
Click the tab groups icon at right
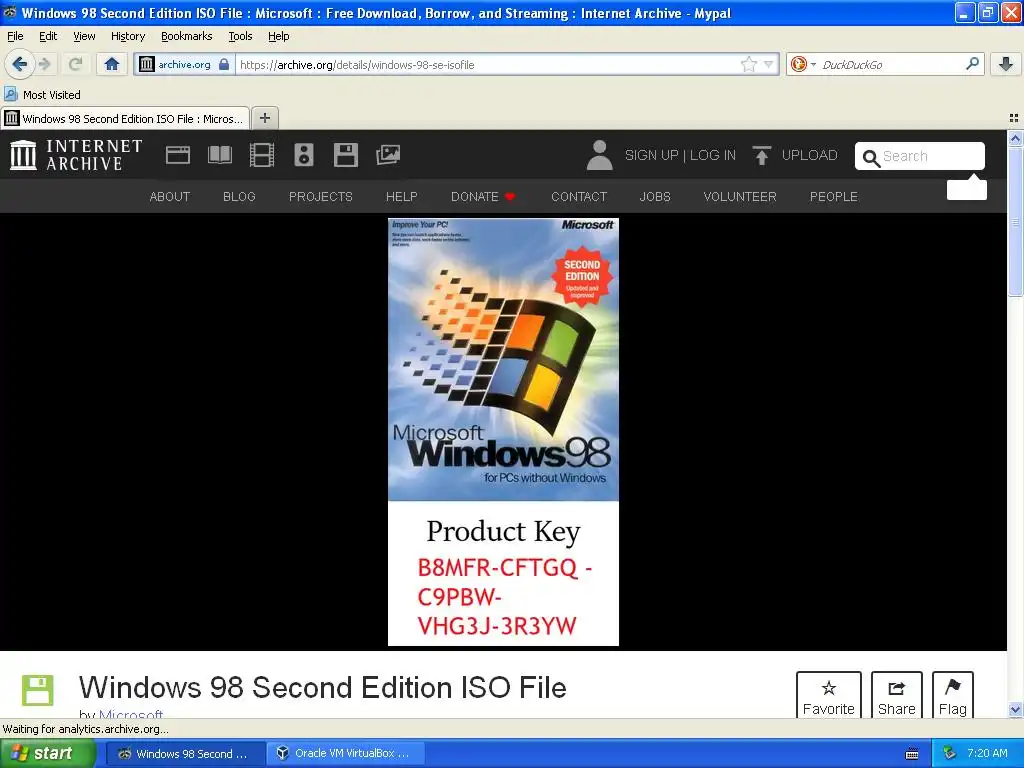point(1014,118)
